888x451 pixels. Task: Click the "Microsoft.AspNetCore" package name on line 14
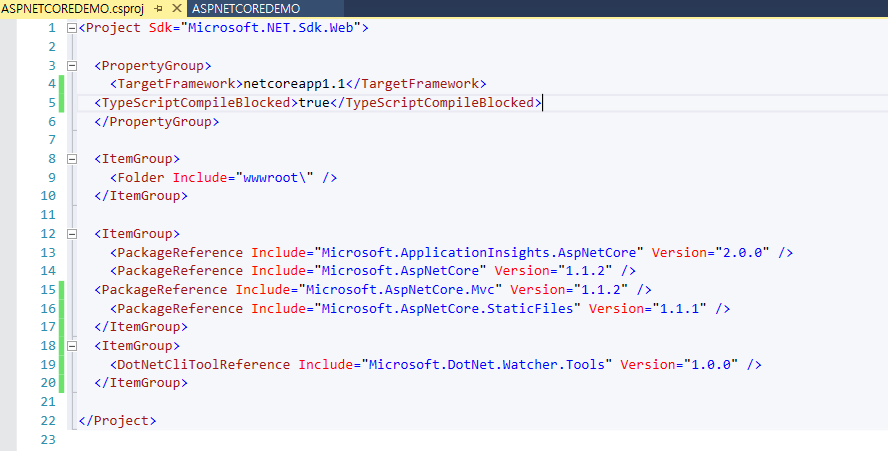(400, 271)
